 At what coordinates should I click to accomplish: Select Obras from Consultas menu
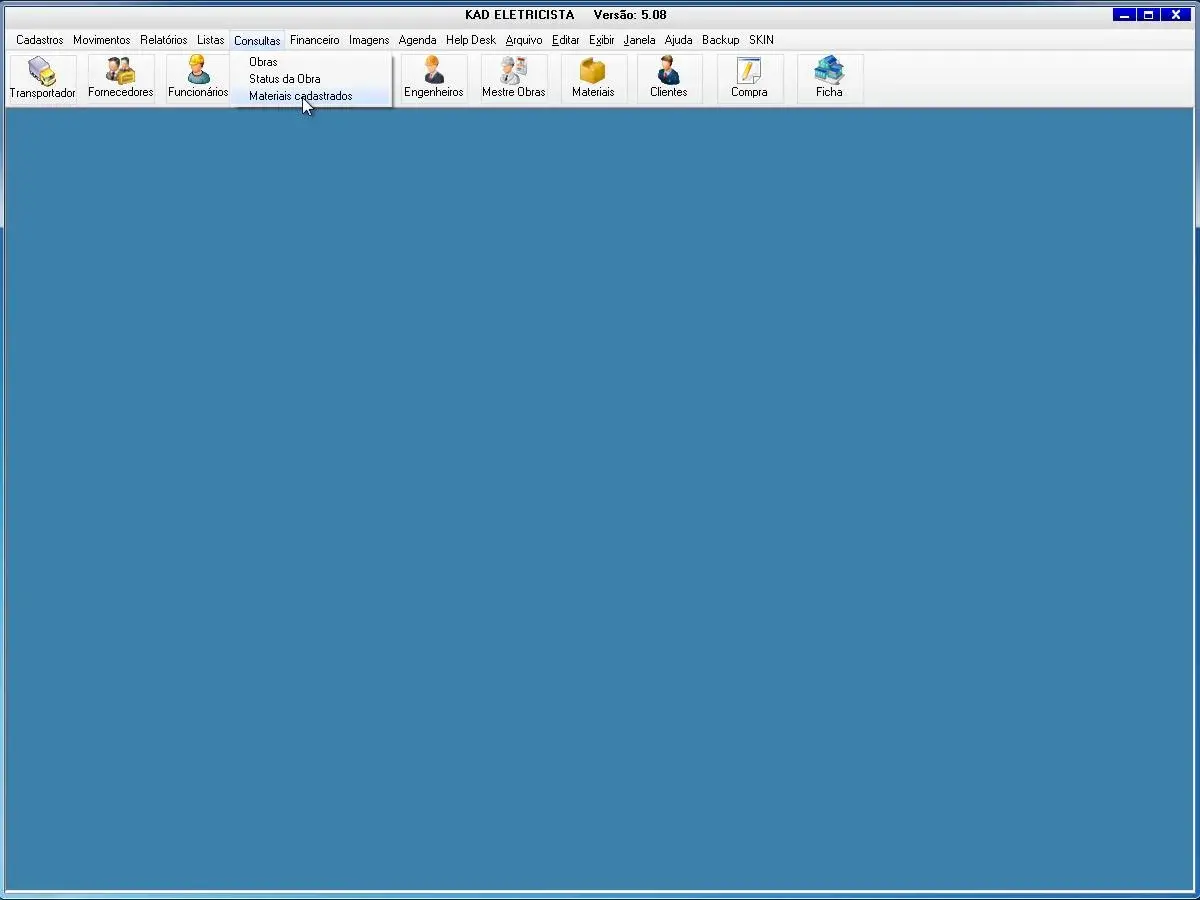(x=263, y=62)
